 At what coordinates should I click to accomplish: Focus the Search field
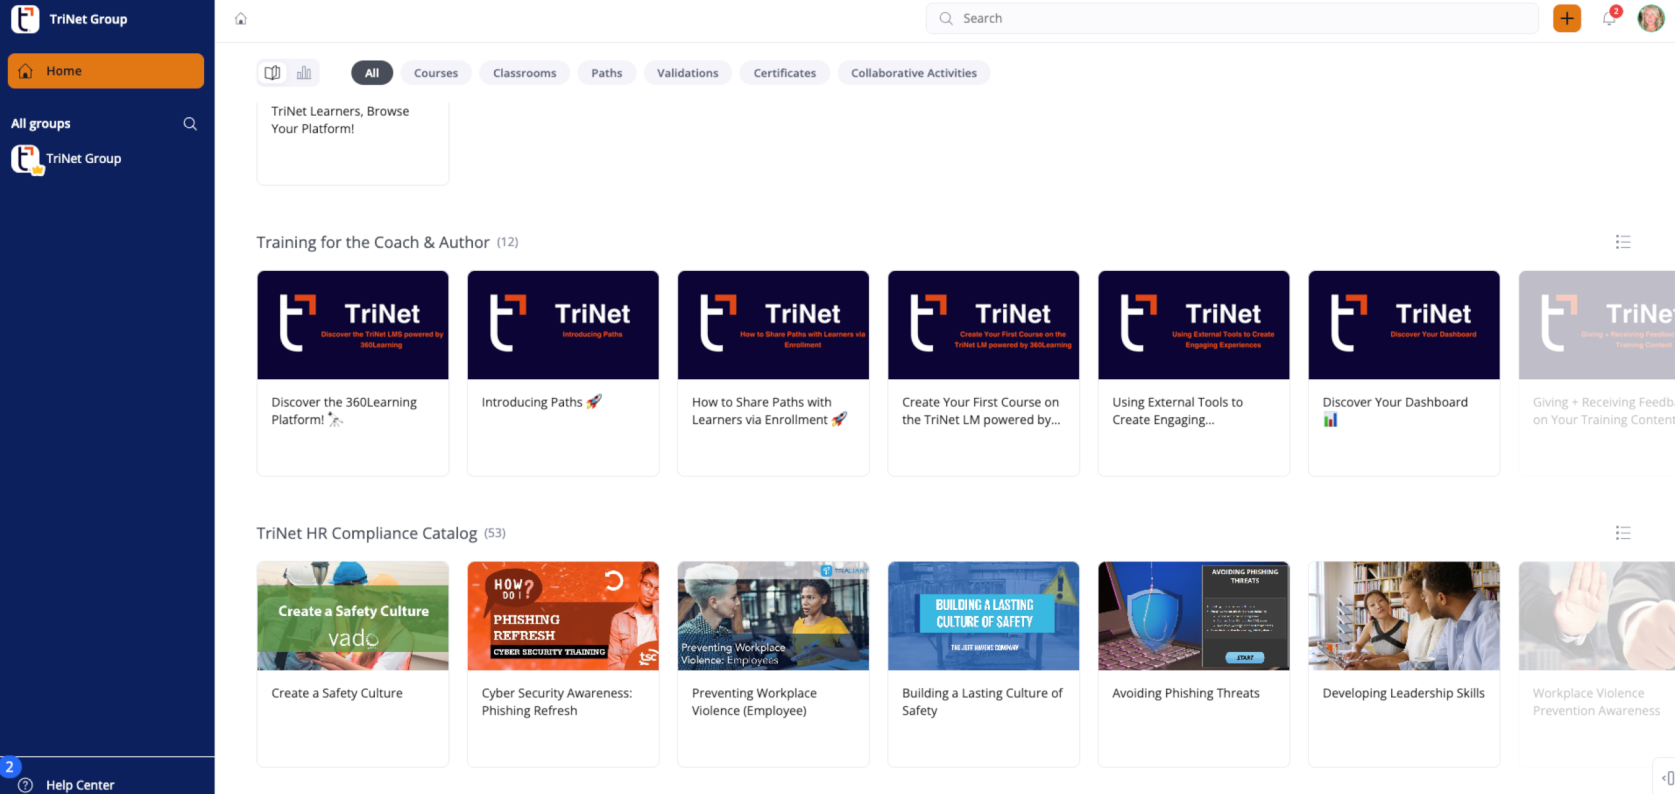pos(1232,19)
